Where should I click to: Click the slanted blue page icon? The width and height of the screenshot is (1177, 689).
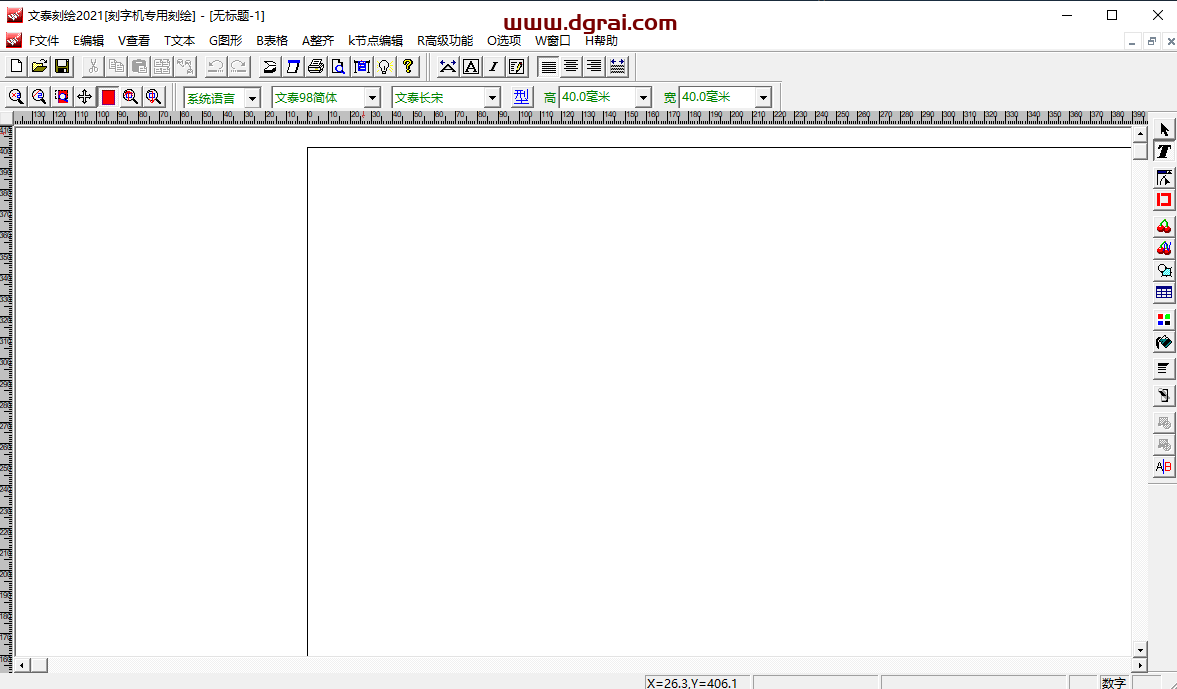(x=293, y=67)
